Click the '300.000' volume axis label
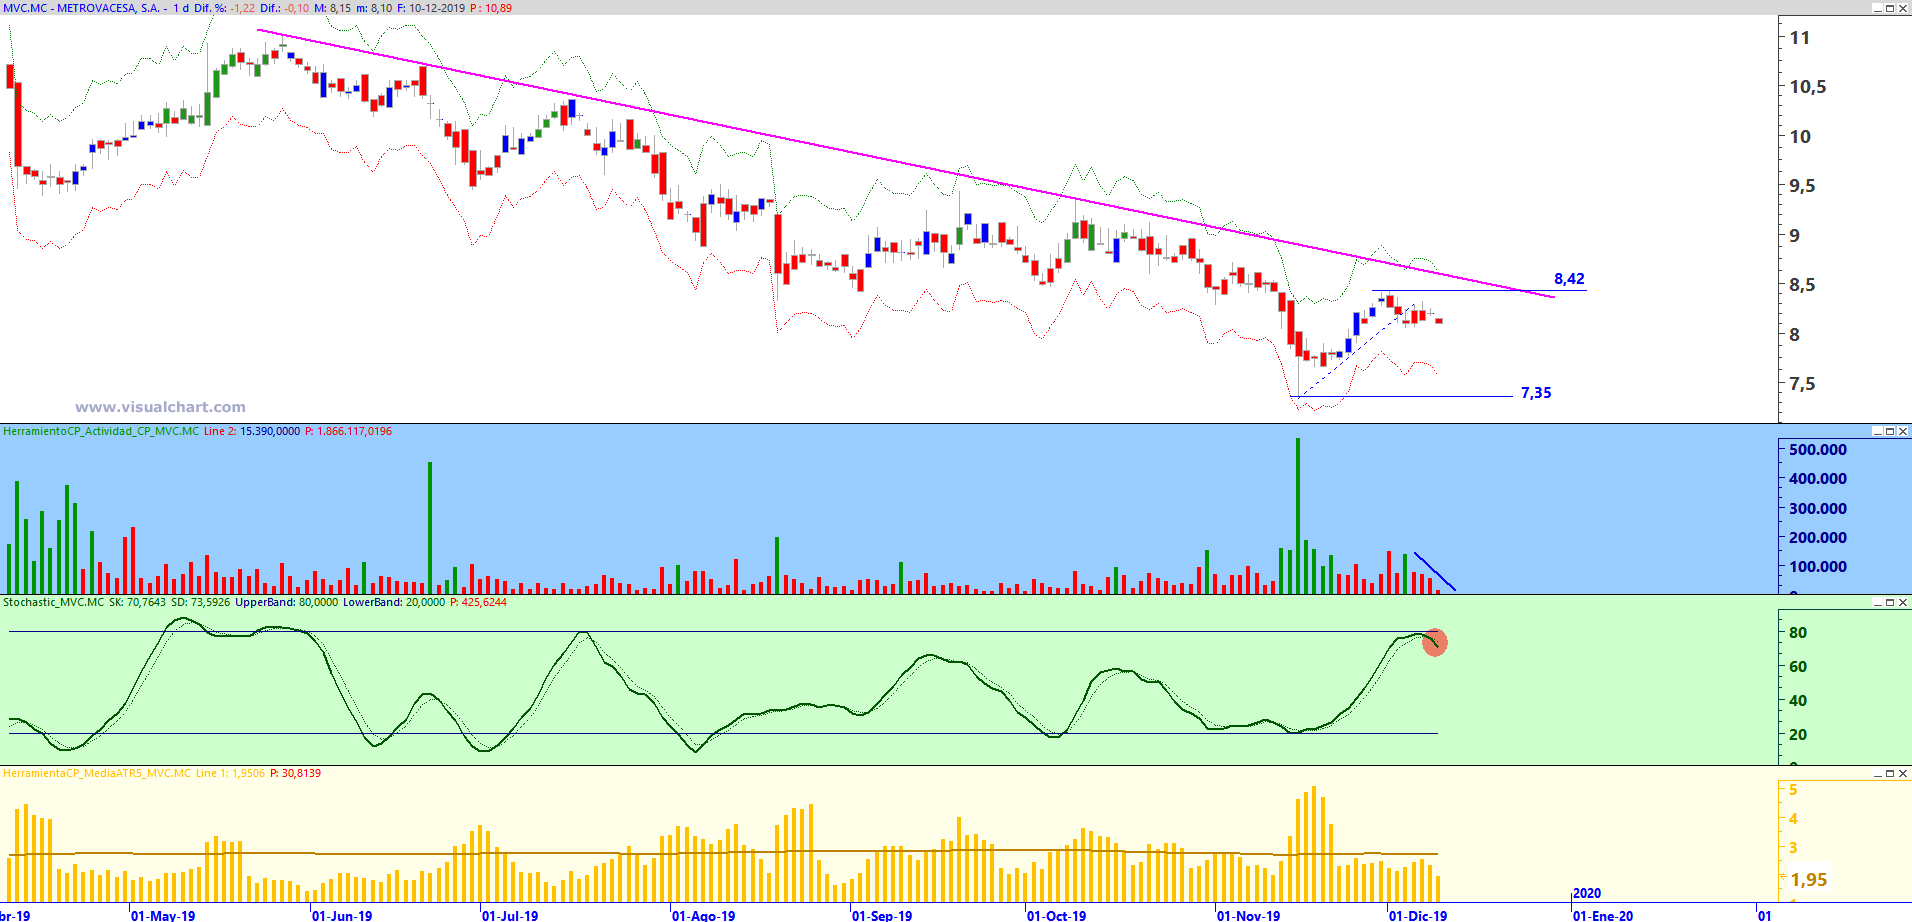Image resolution: width=1912 pixels, height=922 pixels. point(1818,508)
